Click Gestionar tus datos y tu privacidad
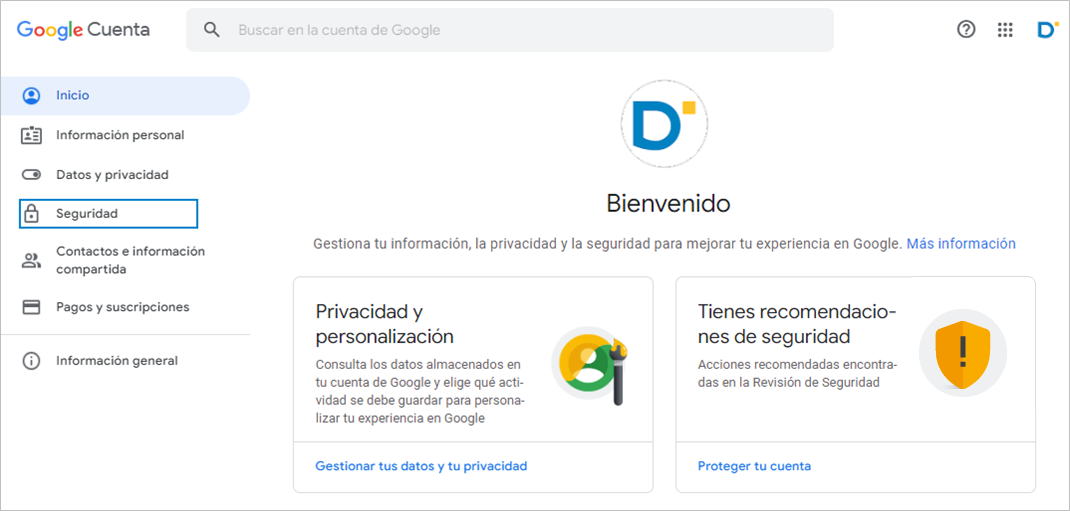The height and width of the screenshot is (511, 1070). coord(421,466)
